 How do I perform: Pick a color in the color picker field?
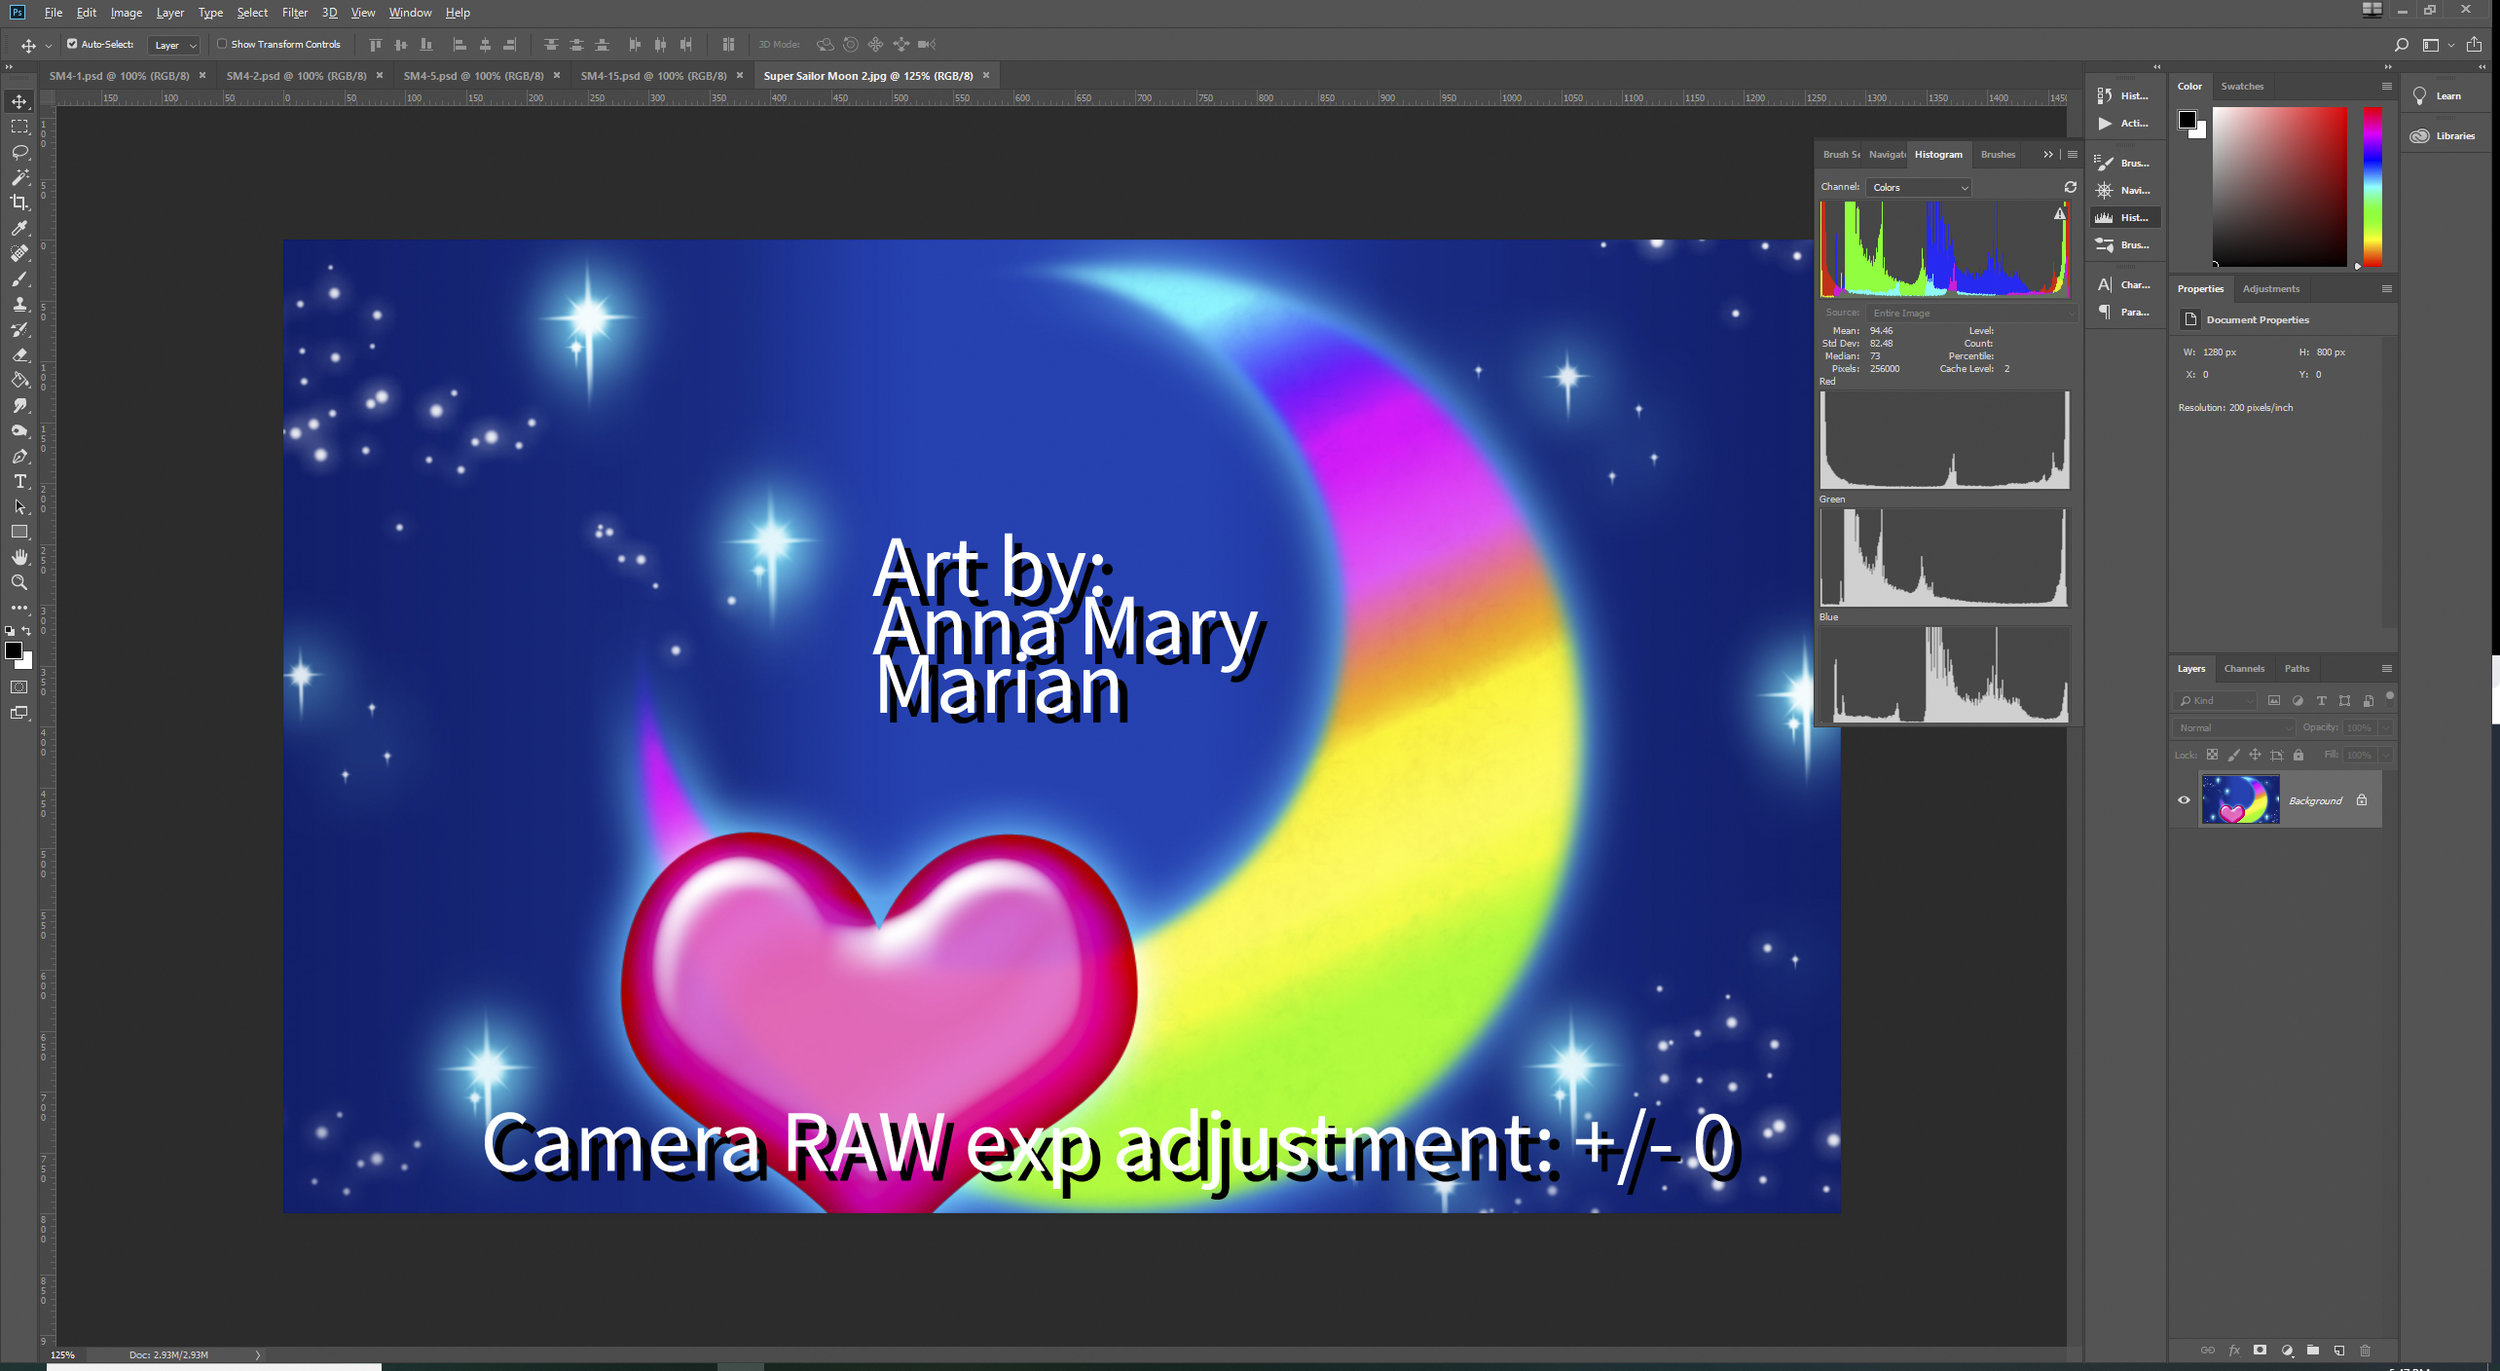[x=2279, y=187]
